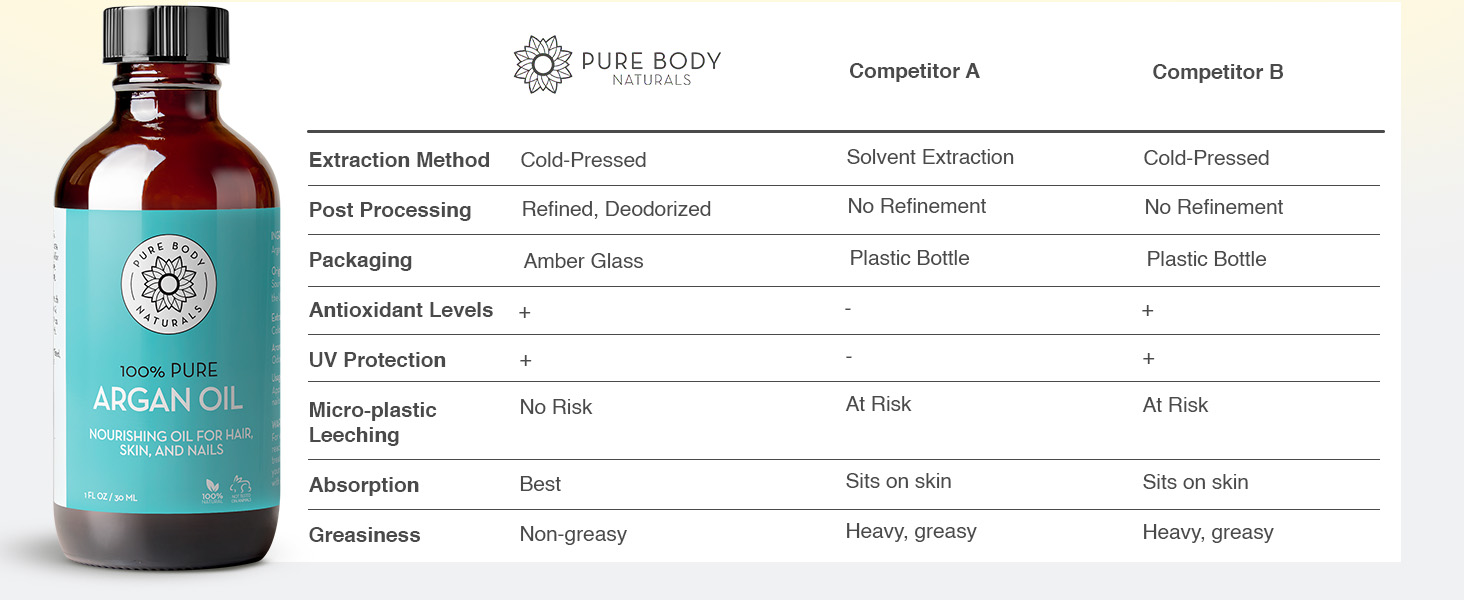Select the Competitor B column header

pos(1217,72)
